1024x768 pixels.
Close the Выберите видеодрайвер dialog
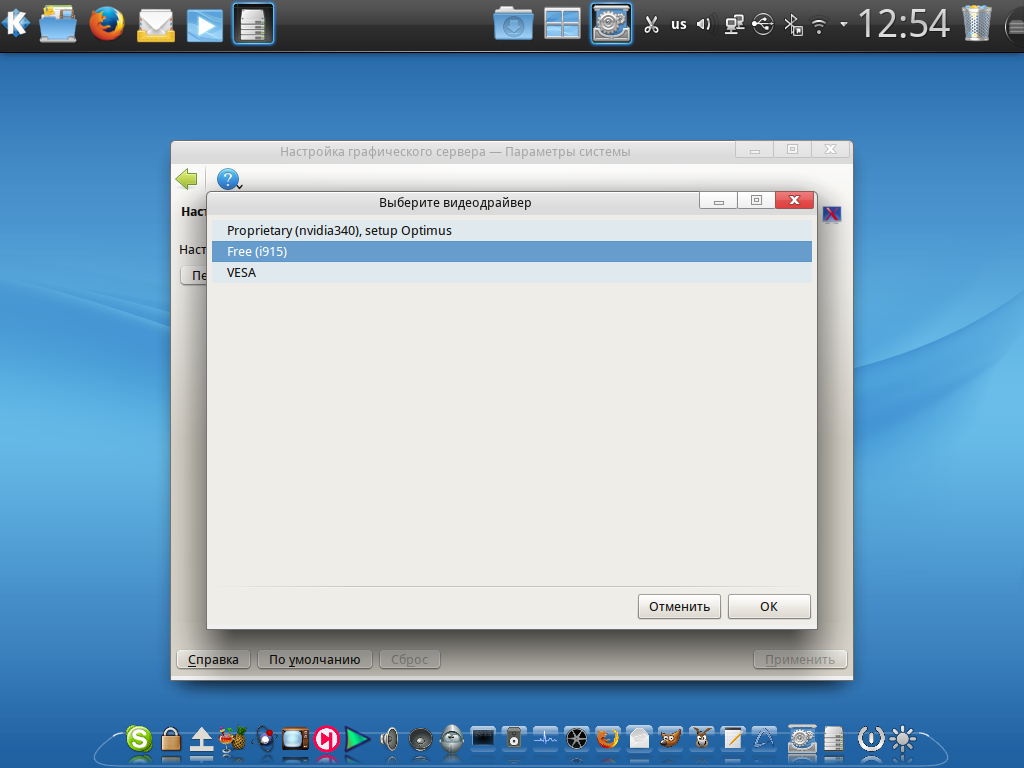point(794,200)
